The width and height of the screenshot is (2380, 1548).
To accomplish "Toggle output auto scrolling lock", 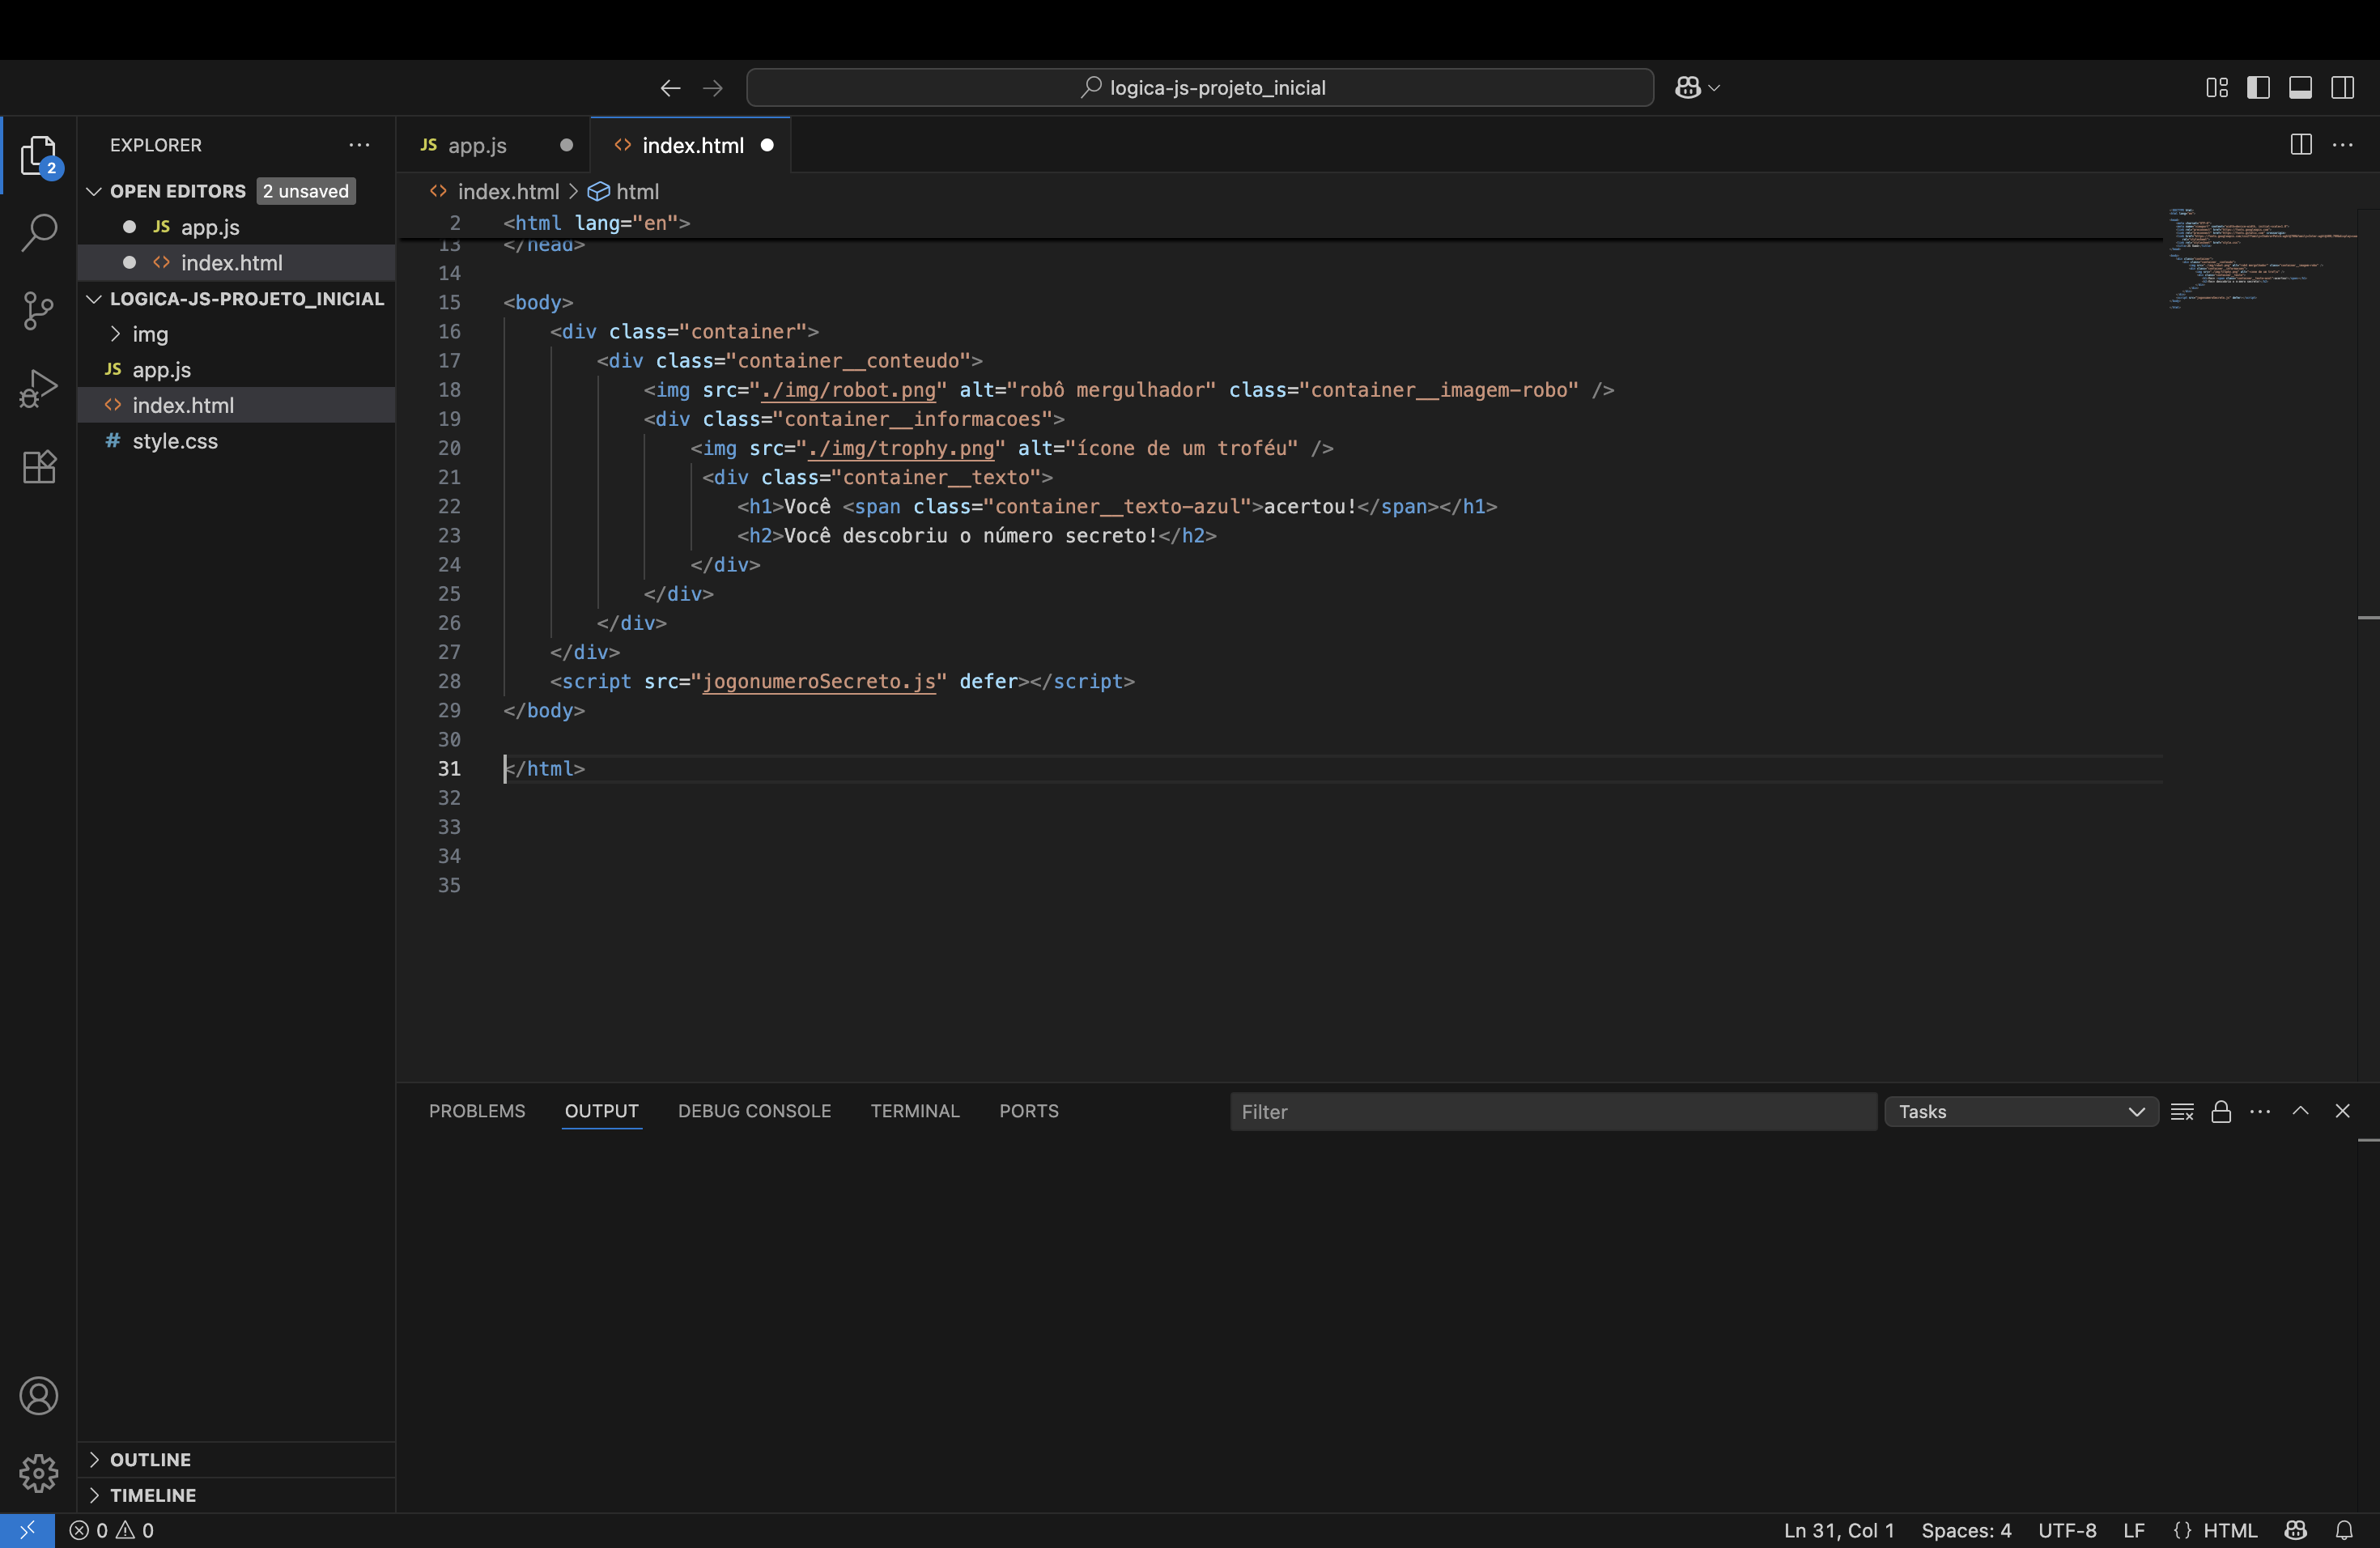I will point(2221,1112).
